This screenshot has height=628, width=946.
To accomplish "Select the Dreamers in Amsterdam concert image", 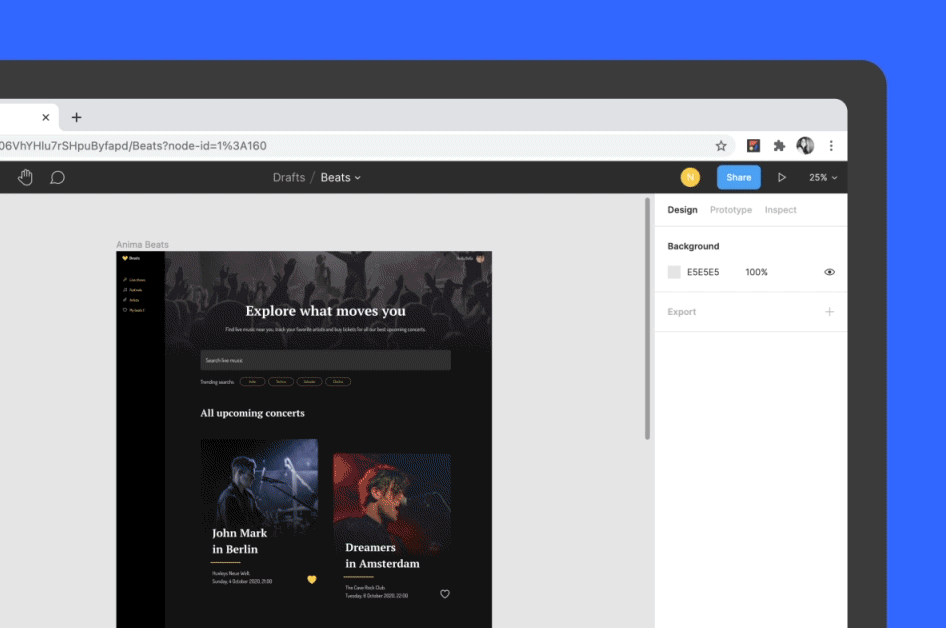I will [392, 504].
